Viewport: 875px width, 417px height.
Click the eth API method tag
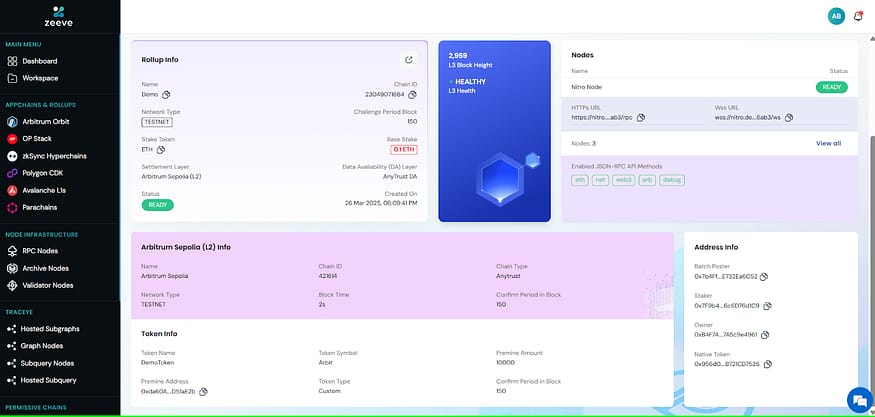point(580,180)
